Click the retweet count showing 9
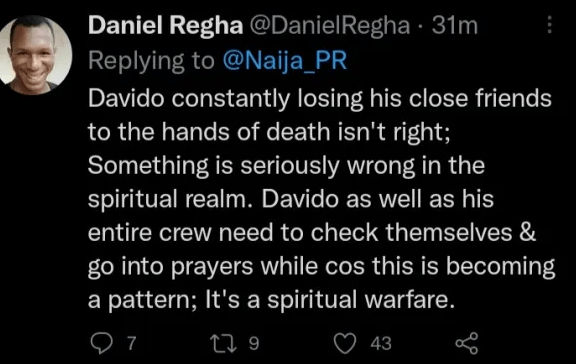The width and height of the screenshot is (576, 364). (254, 343)
